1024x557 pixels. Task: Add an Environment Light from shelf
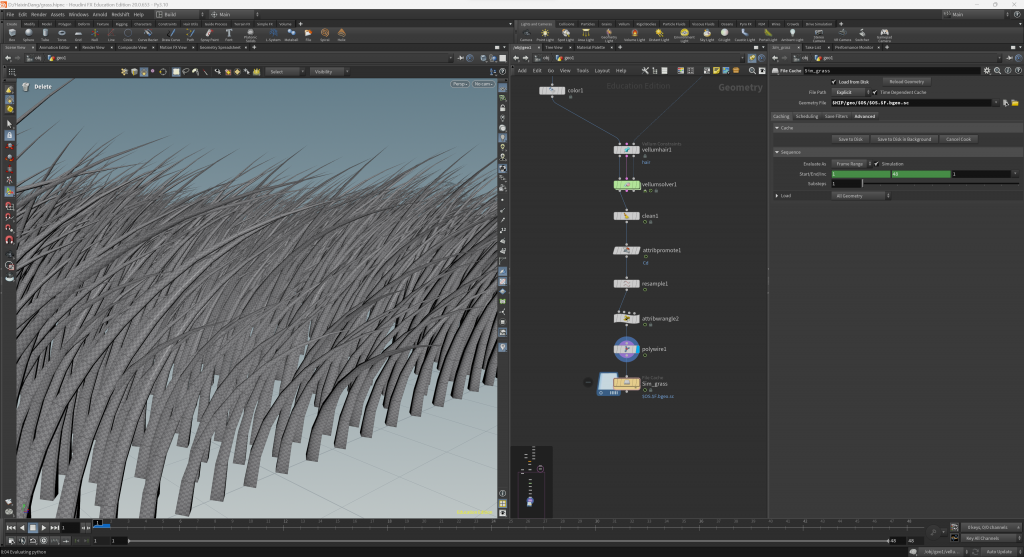(x=684, y=35)
